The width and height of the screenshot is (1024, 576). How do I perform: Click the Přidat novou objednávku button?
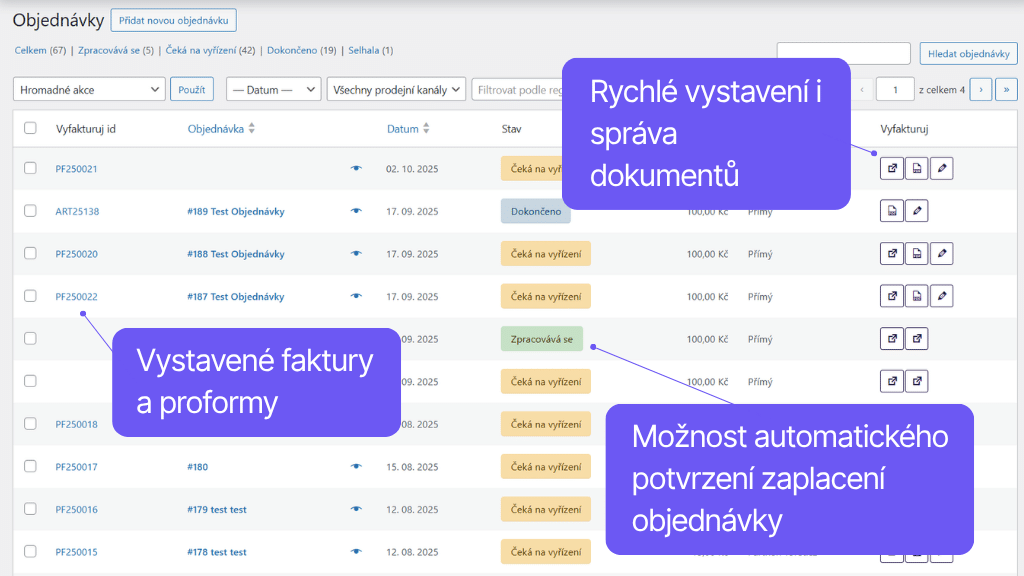173,20
